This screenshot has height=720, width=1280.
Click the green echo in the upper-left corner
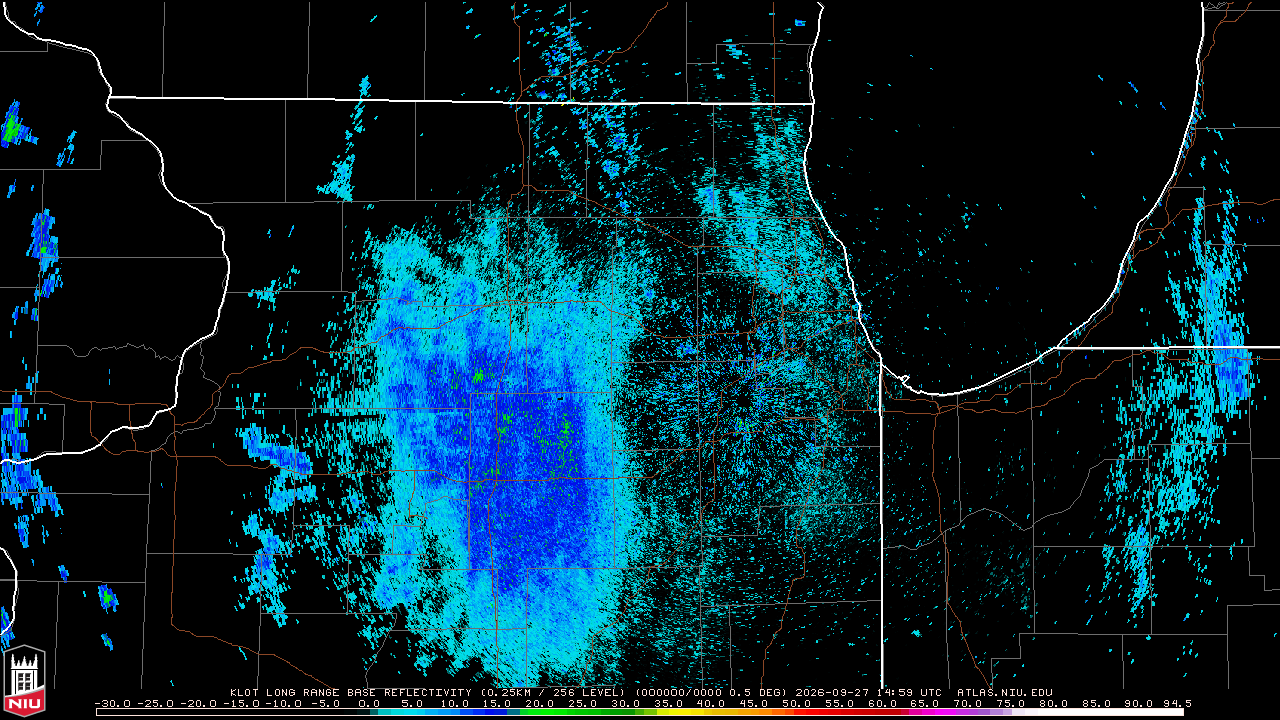pyautogui.click(x=12, y=127)
